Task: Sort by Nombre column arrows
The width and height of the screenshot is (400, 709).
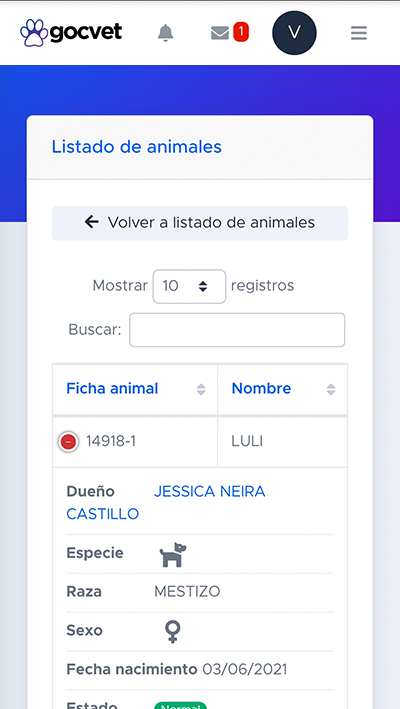Action: pos(331,389)
